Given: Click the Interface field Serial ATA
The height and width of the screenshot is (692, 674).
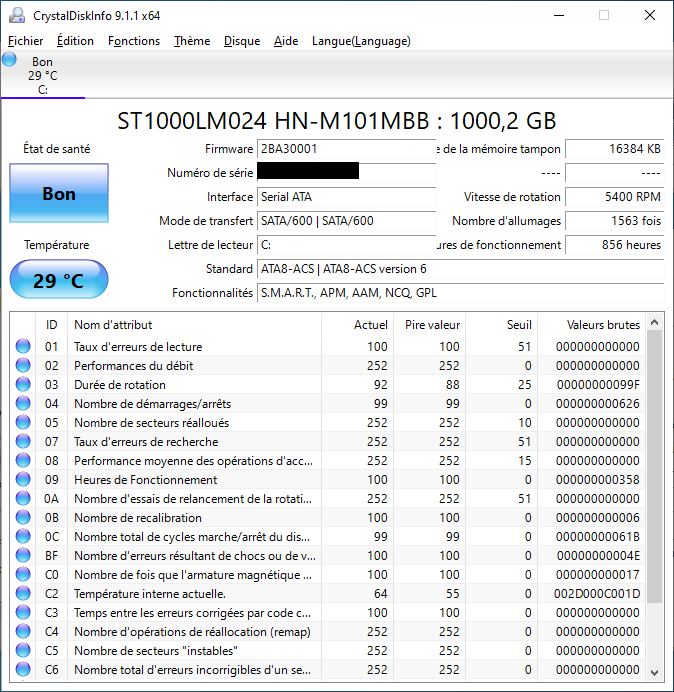Looking at the screenshot, I should 346,196.
